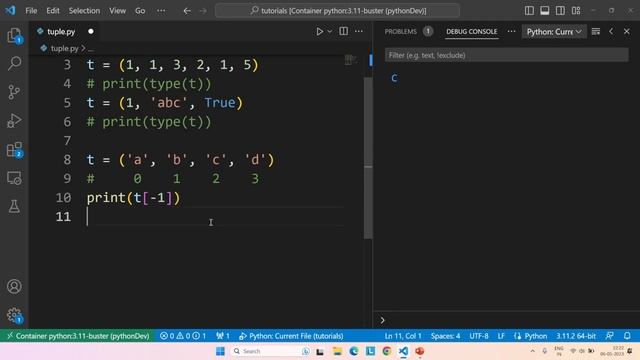The image size is (640, 360).
Task: Open additional menu items ellipsis in menu bar
Action: click(161, 11)
